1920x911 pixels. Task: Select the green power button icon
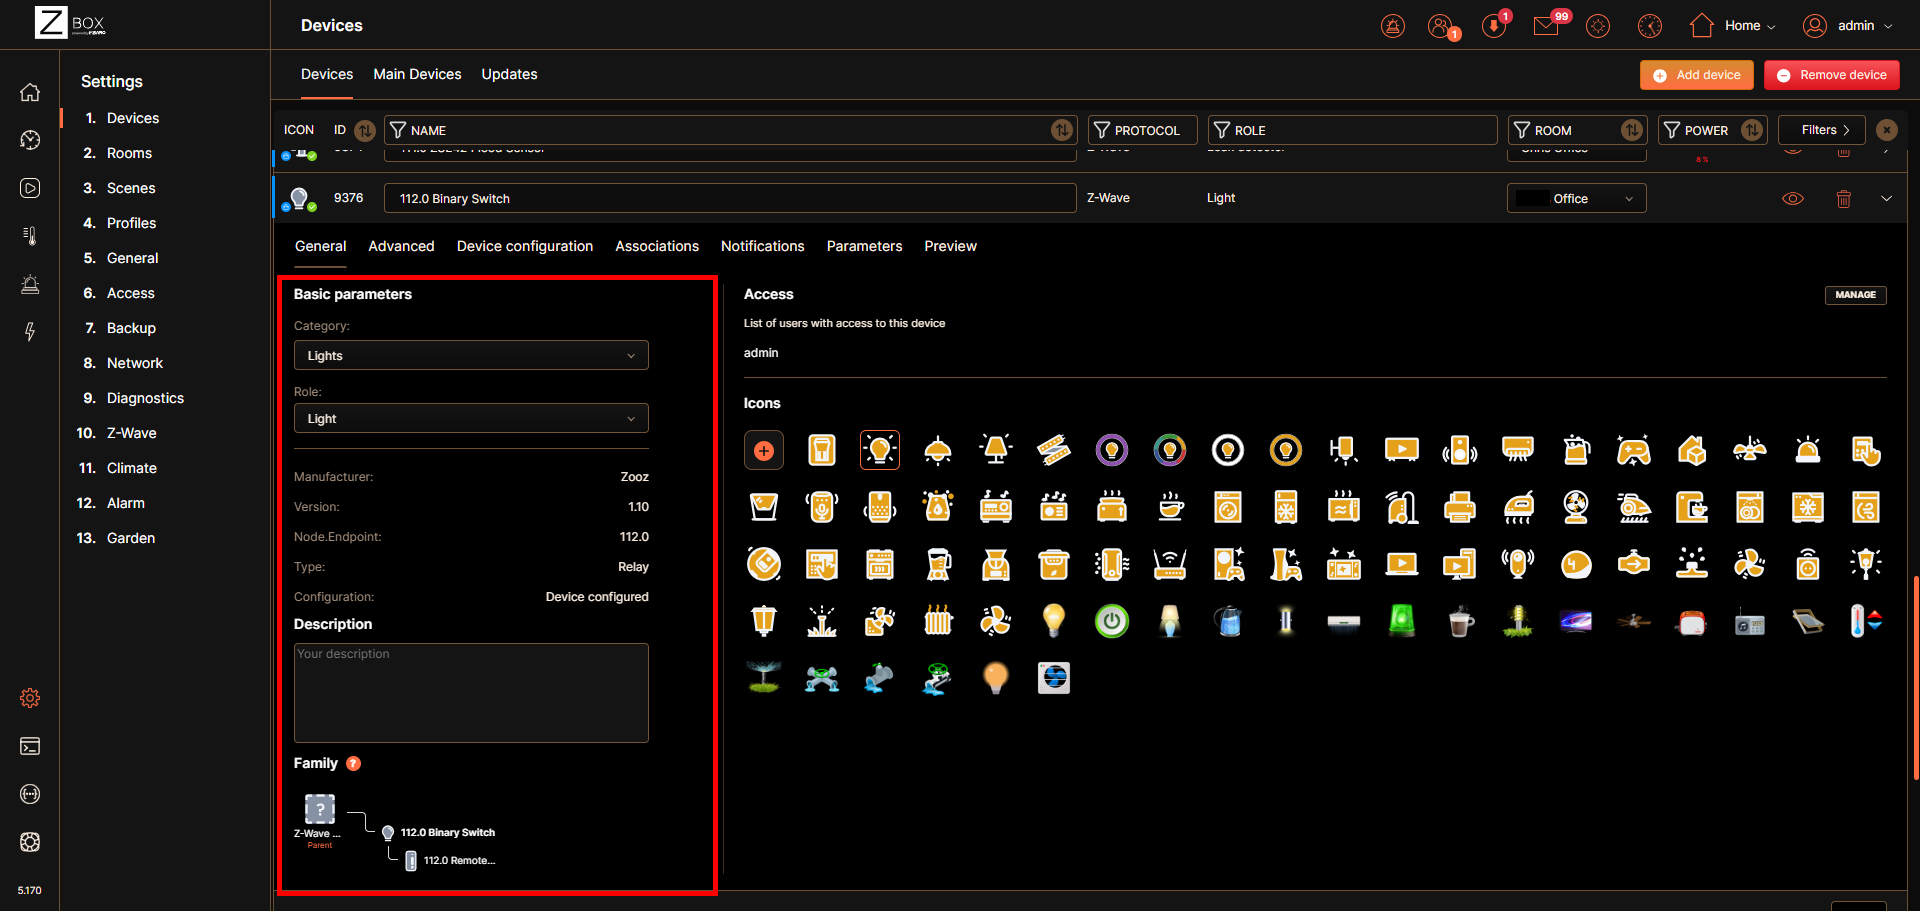point(1111,621)
